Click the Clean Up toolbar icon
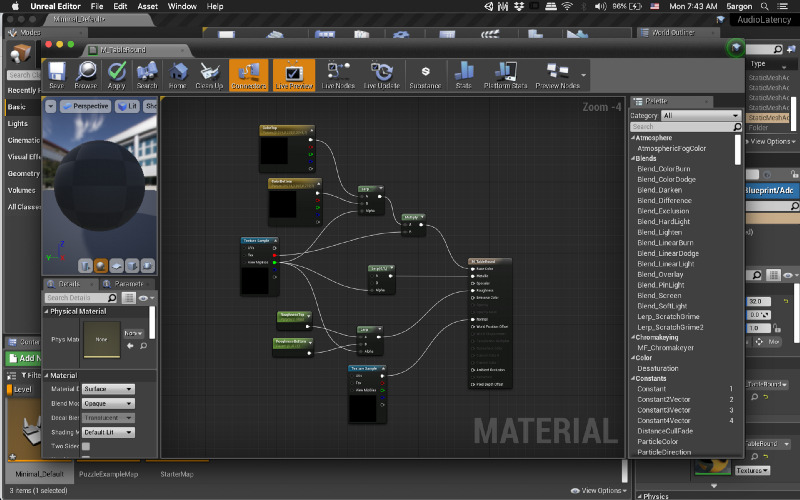Viewport: 800px width, 500px height. 209,74
